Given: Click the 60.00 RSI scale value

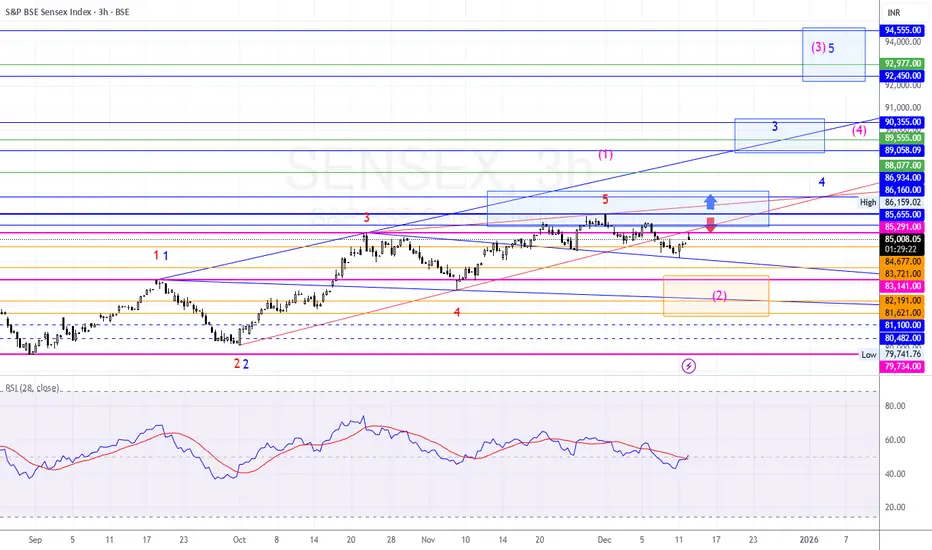Looking at the screenshot, I should (895, 440).
